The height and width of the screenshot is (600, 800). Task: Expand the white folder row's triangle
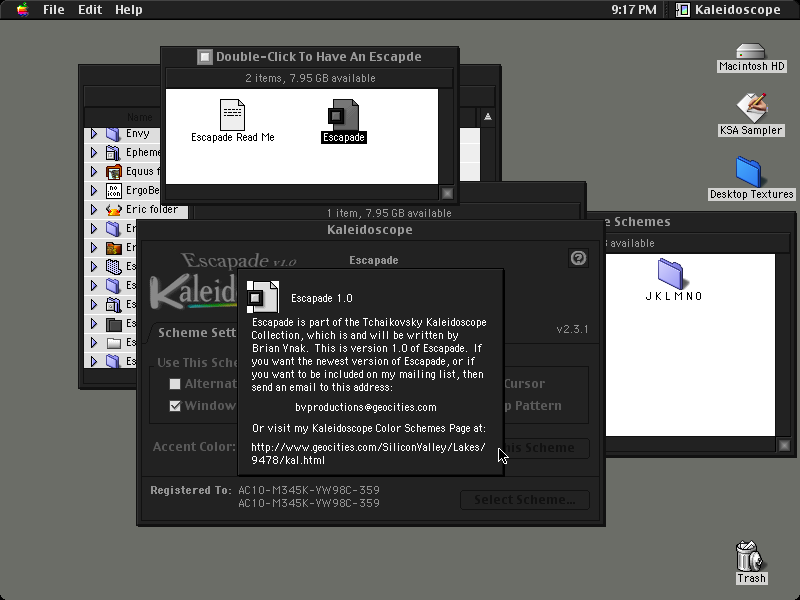(x=94, y=343)
